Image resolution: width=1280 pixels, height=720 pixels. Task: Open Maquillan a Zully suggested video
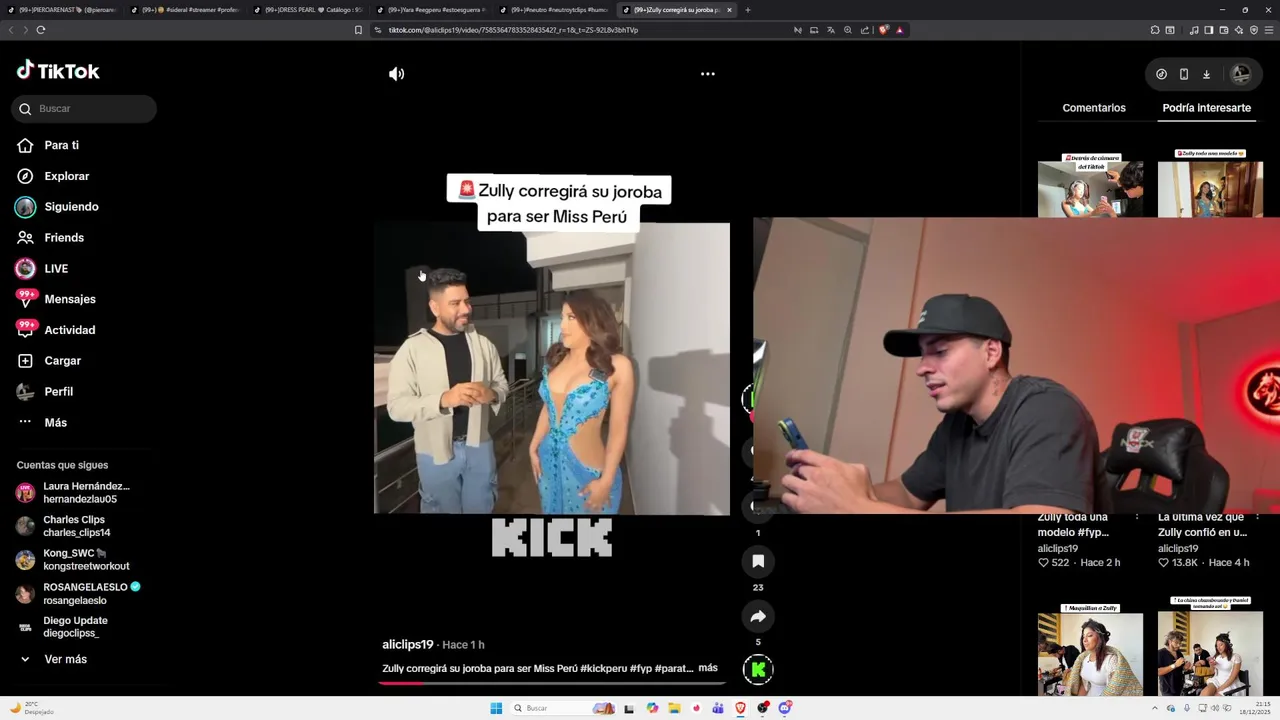pos(1090,648)
